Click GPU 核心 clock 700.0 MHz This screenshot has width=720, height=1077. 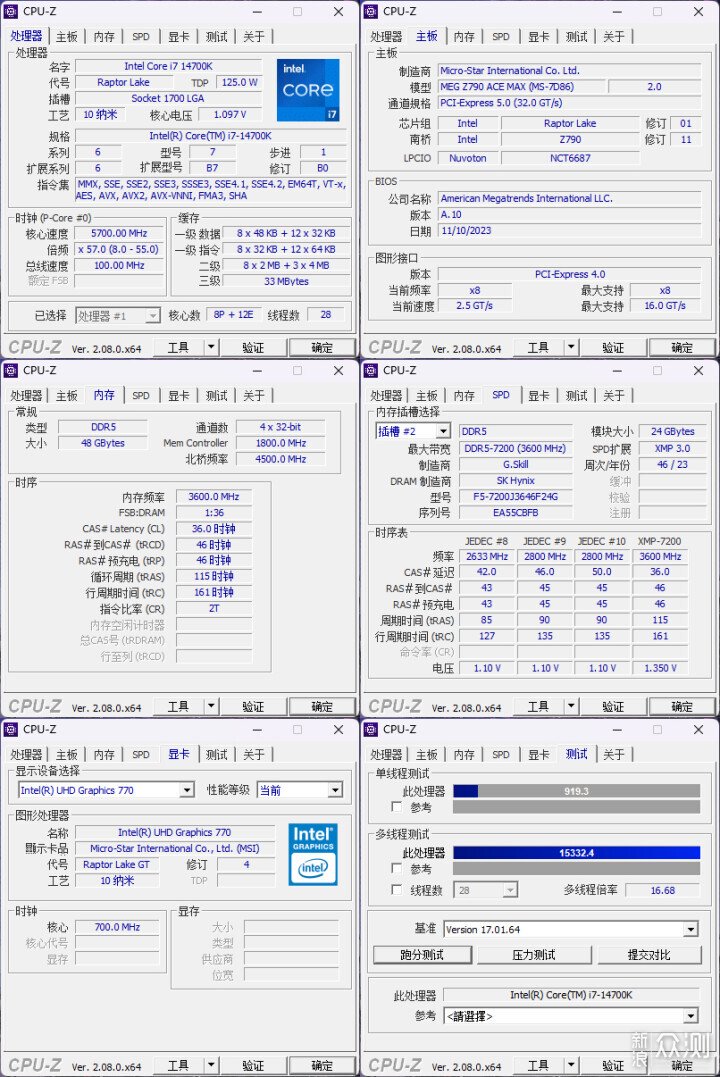coord(117,927)
